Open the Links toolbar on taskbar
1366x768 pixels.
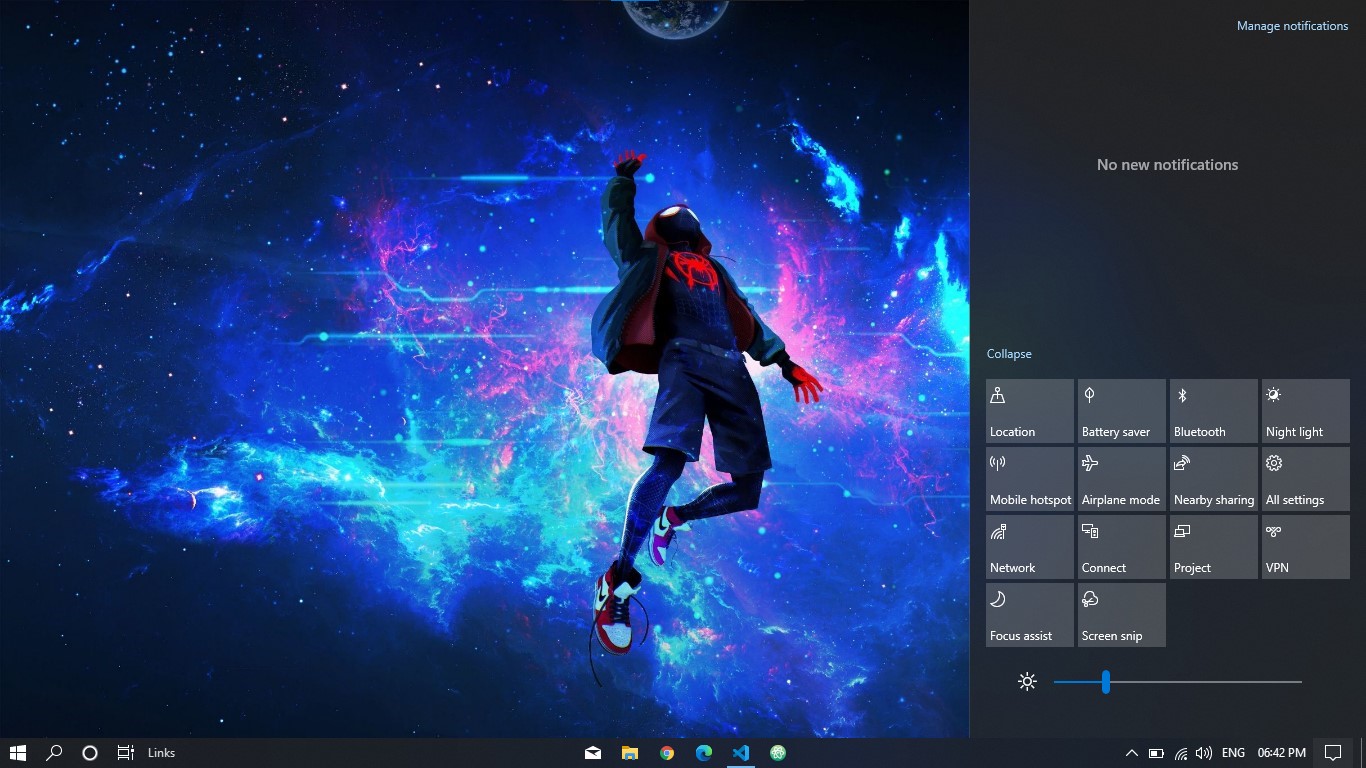click(161, 753)
